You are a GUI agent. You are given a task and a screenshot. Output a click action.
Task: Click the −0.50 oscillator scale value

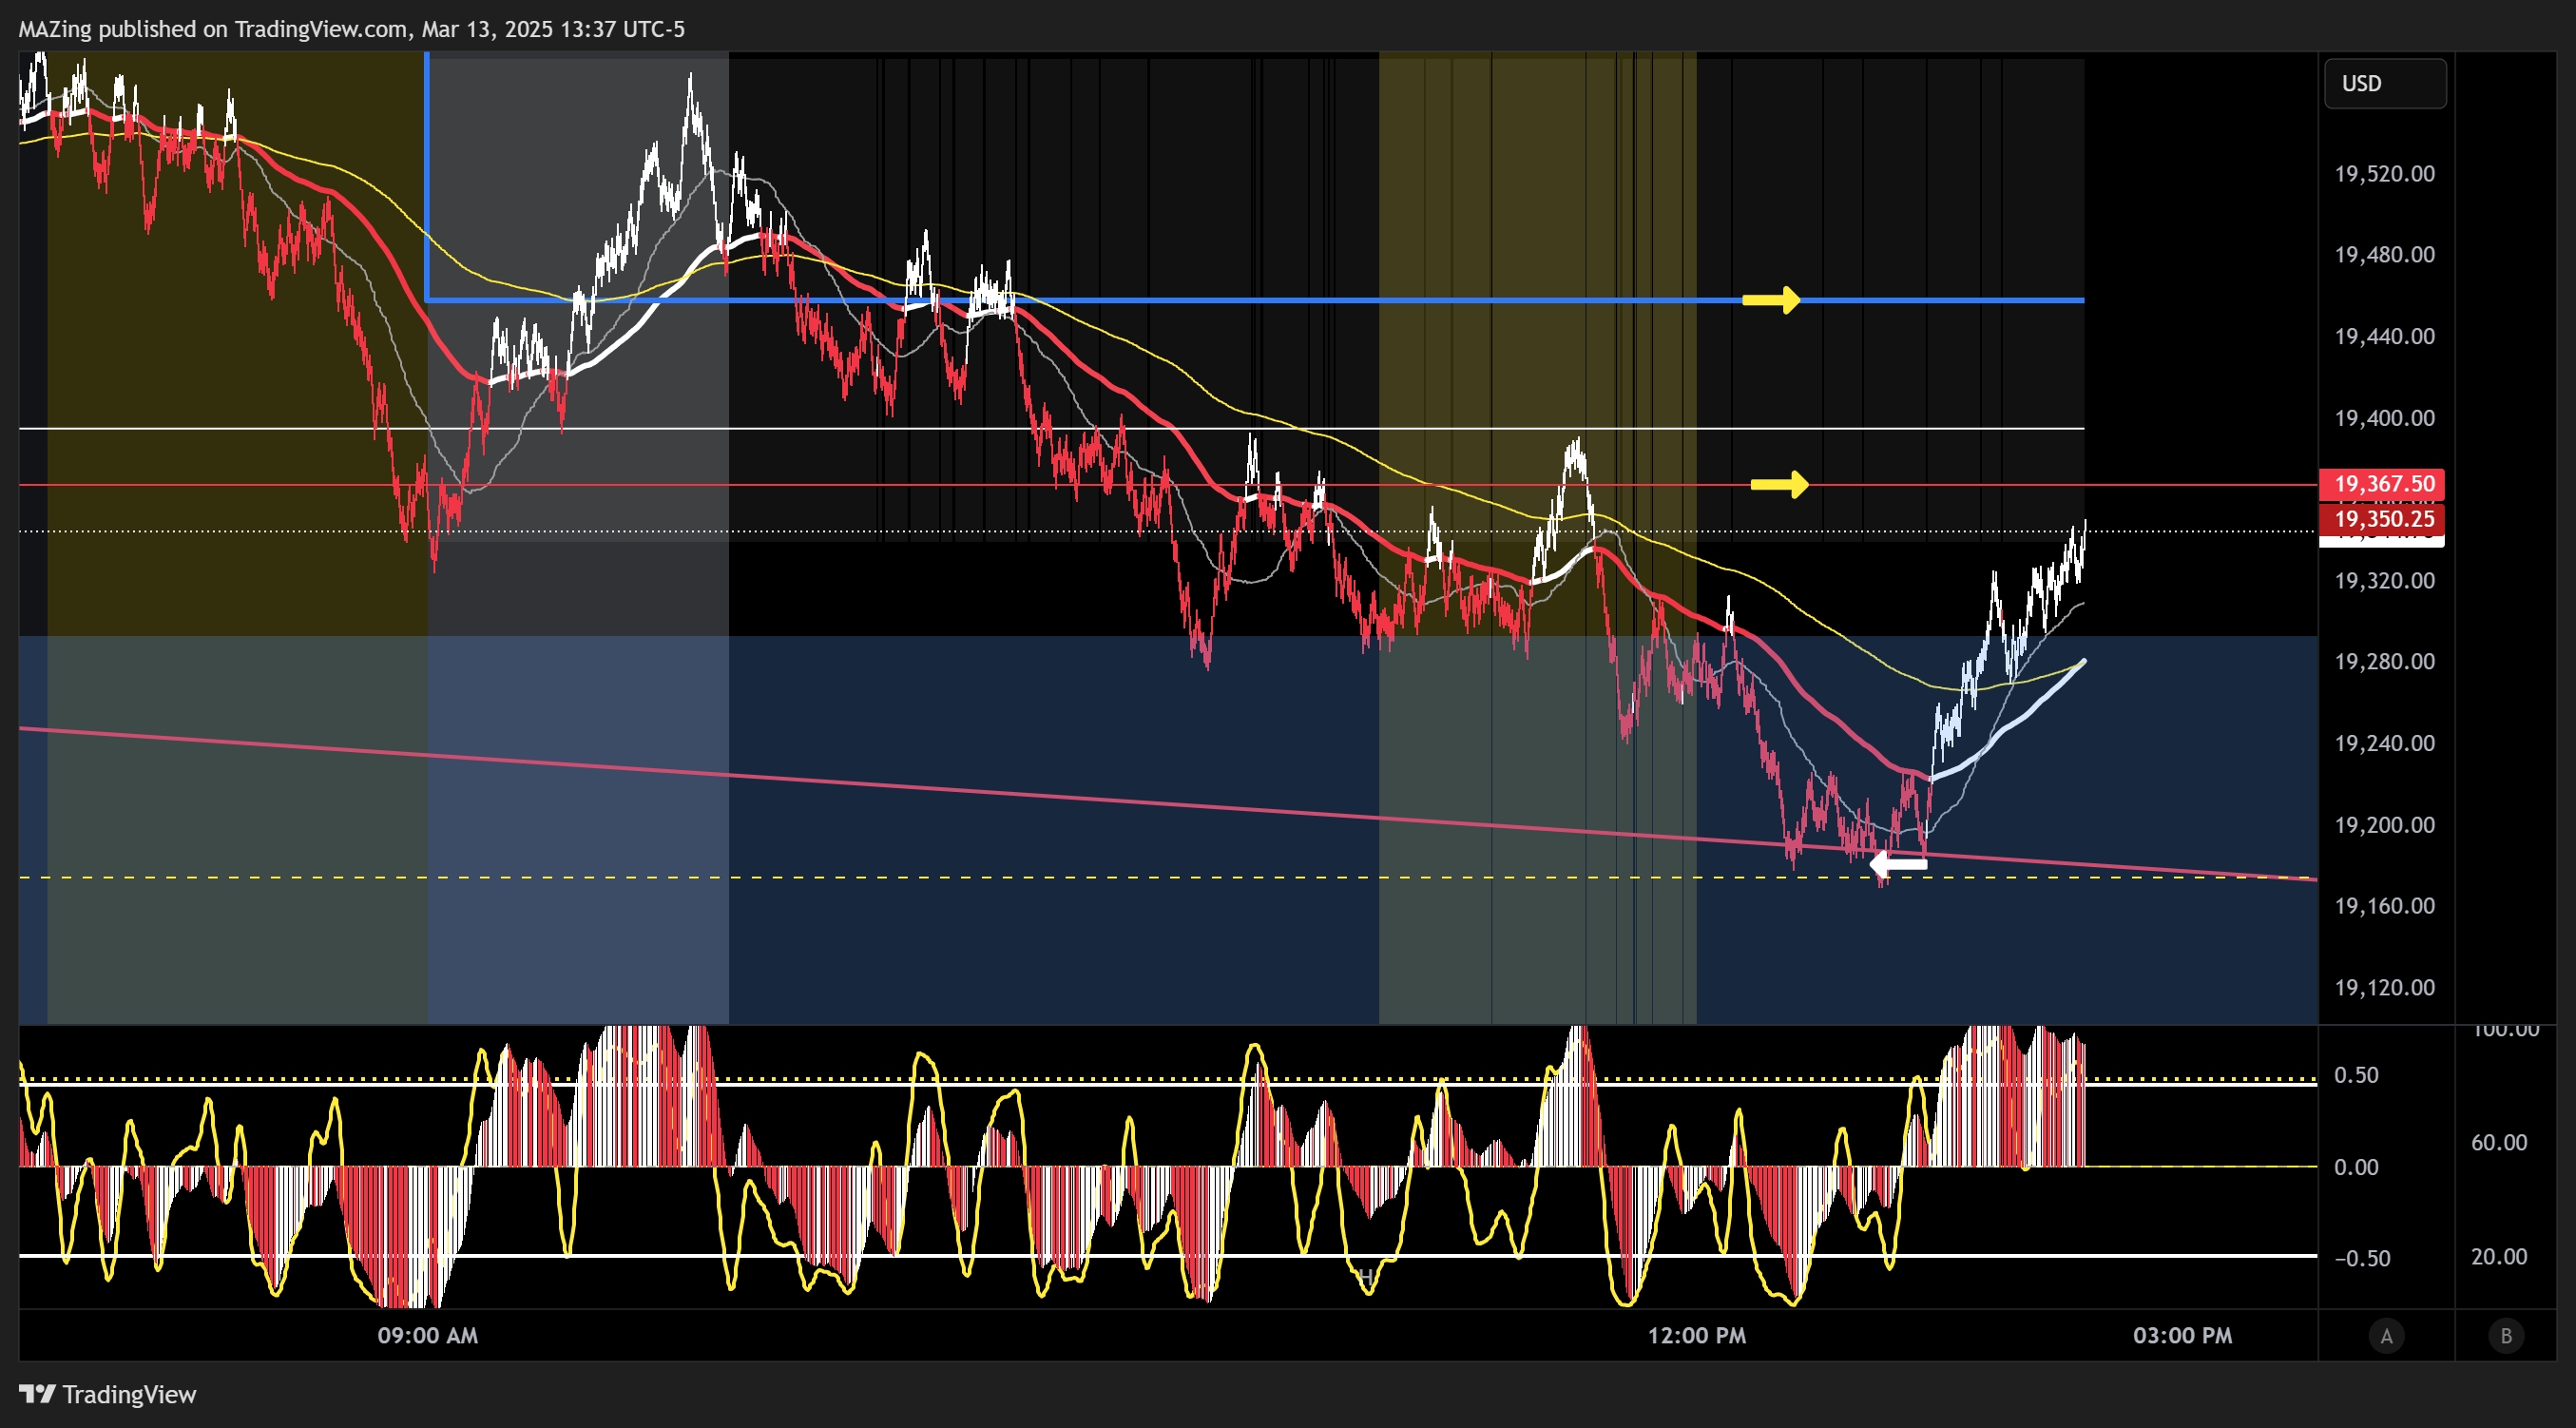point(2362,1258)
